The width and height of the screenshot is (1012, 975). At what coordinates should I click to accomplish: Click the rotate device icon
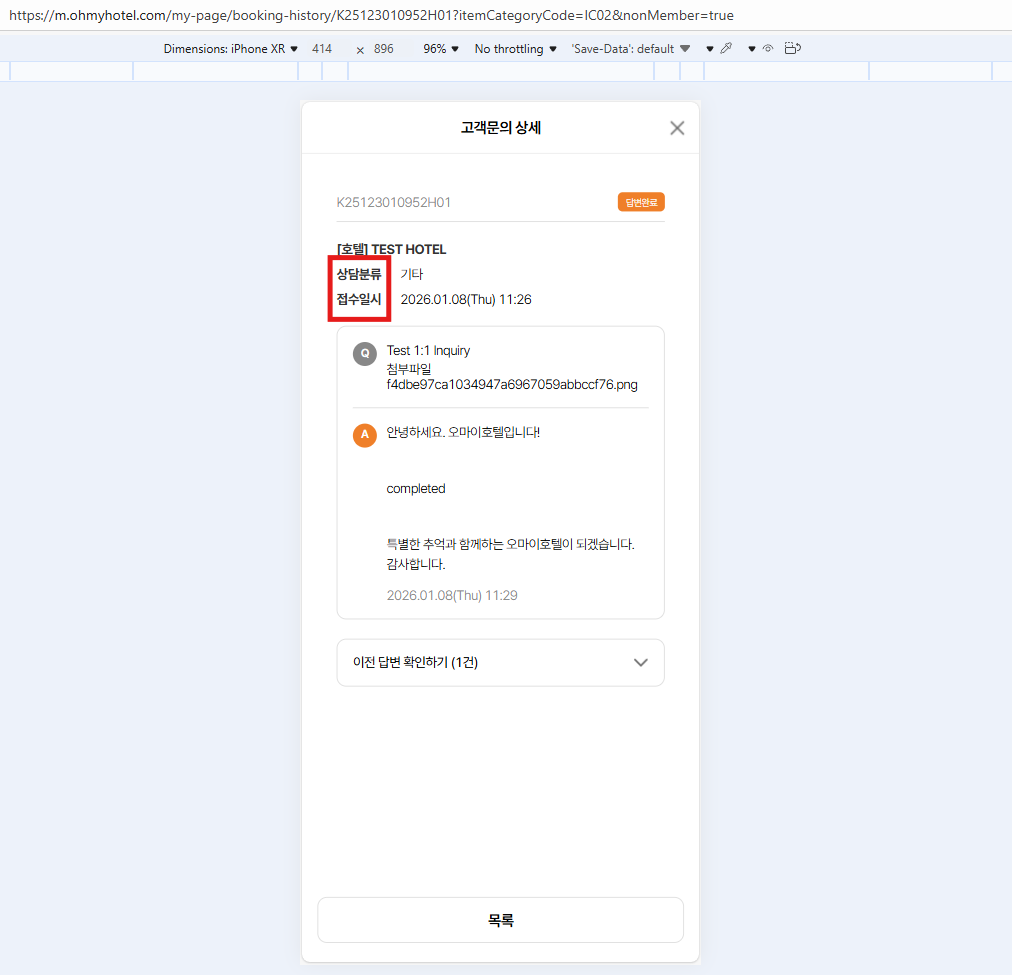[x=793, y=48]
